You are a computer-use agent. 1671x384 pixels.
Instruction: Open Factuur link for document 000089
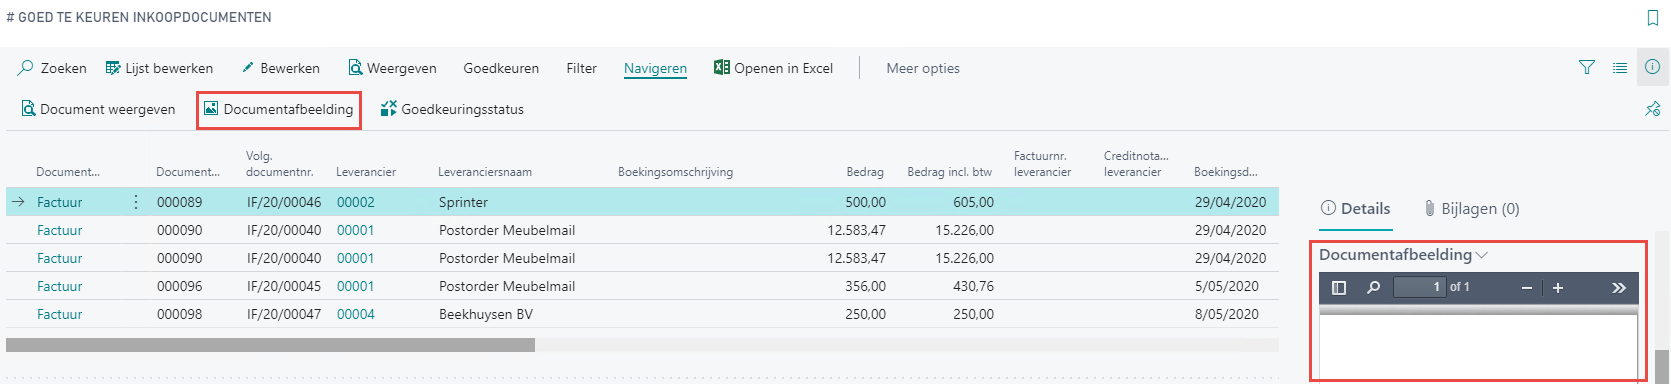tap(60, 202)
